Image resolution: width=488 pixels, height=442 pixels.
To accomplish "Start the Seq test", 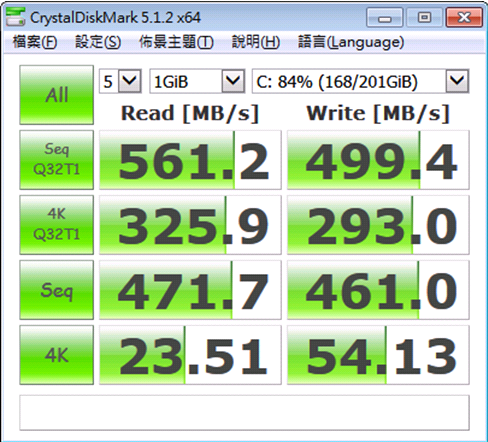I will pyautogui.click(x=56, y=290).
